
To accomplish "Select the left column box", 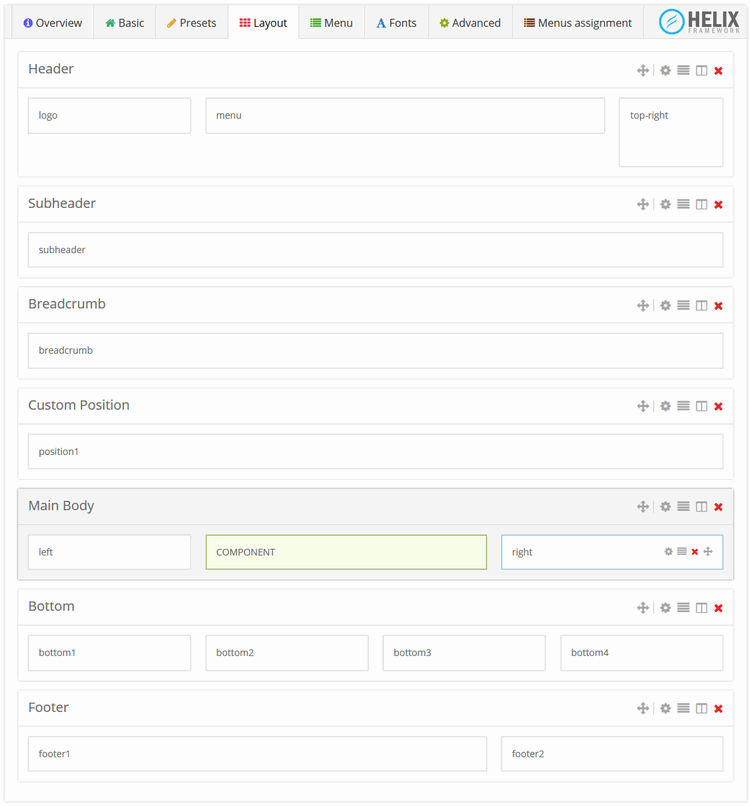I will [x=109, y=552].
